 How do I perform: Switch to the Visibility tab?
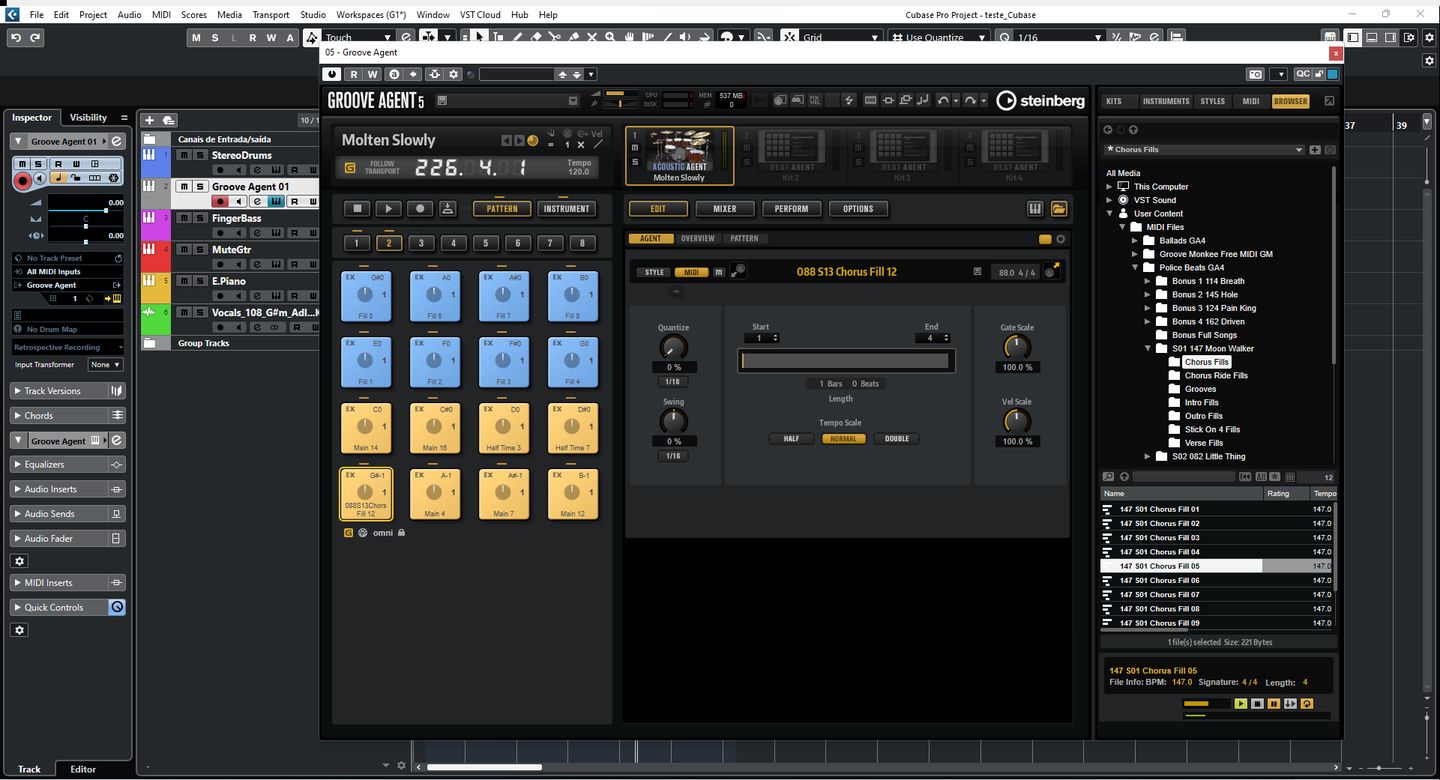[88, 117]
